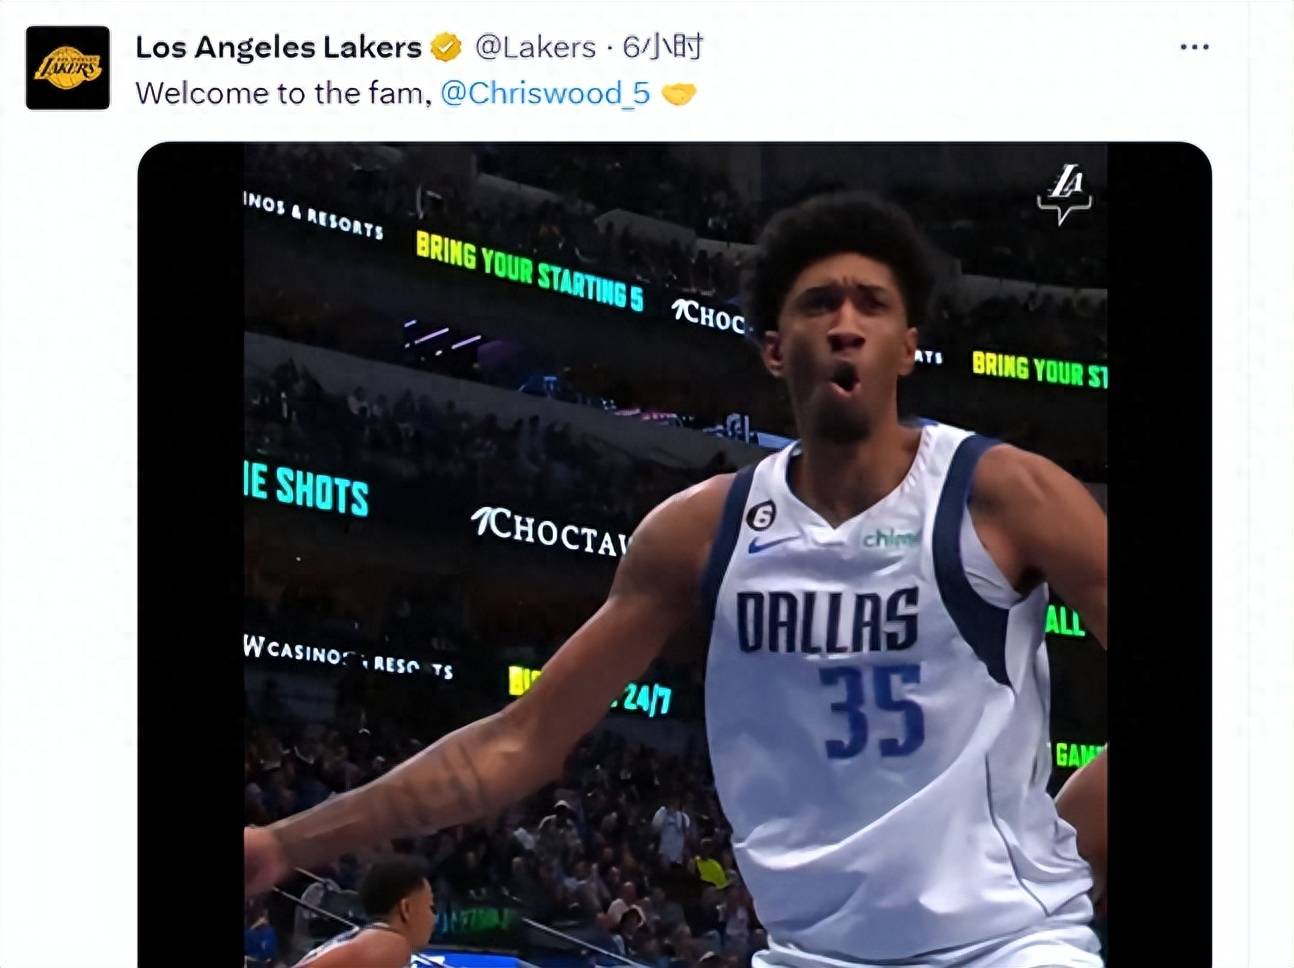1294x968 pixels.
Task: Open the @Chriswood_5 mention
Action: tap(545, 93)
